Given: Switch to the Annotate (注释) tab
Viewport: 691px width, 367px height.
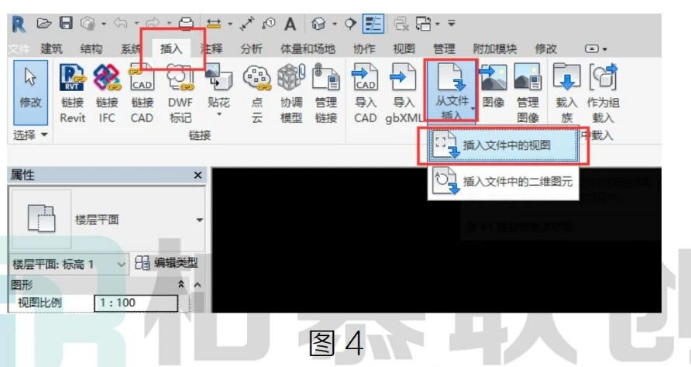Looking at the screenshot, I should 212,48.
